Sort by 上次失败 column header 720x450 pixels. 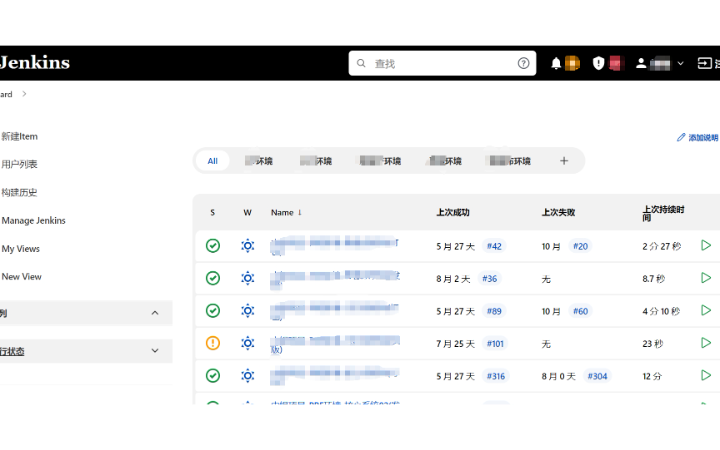pos(558,213)
